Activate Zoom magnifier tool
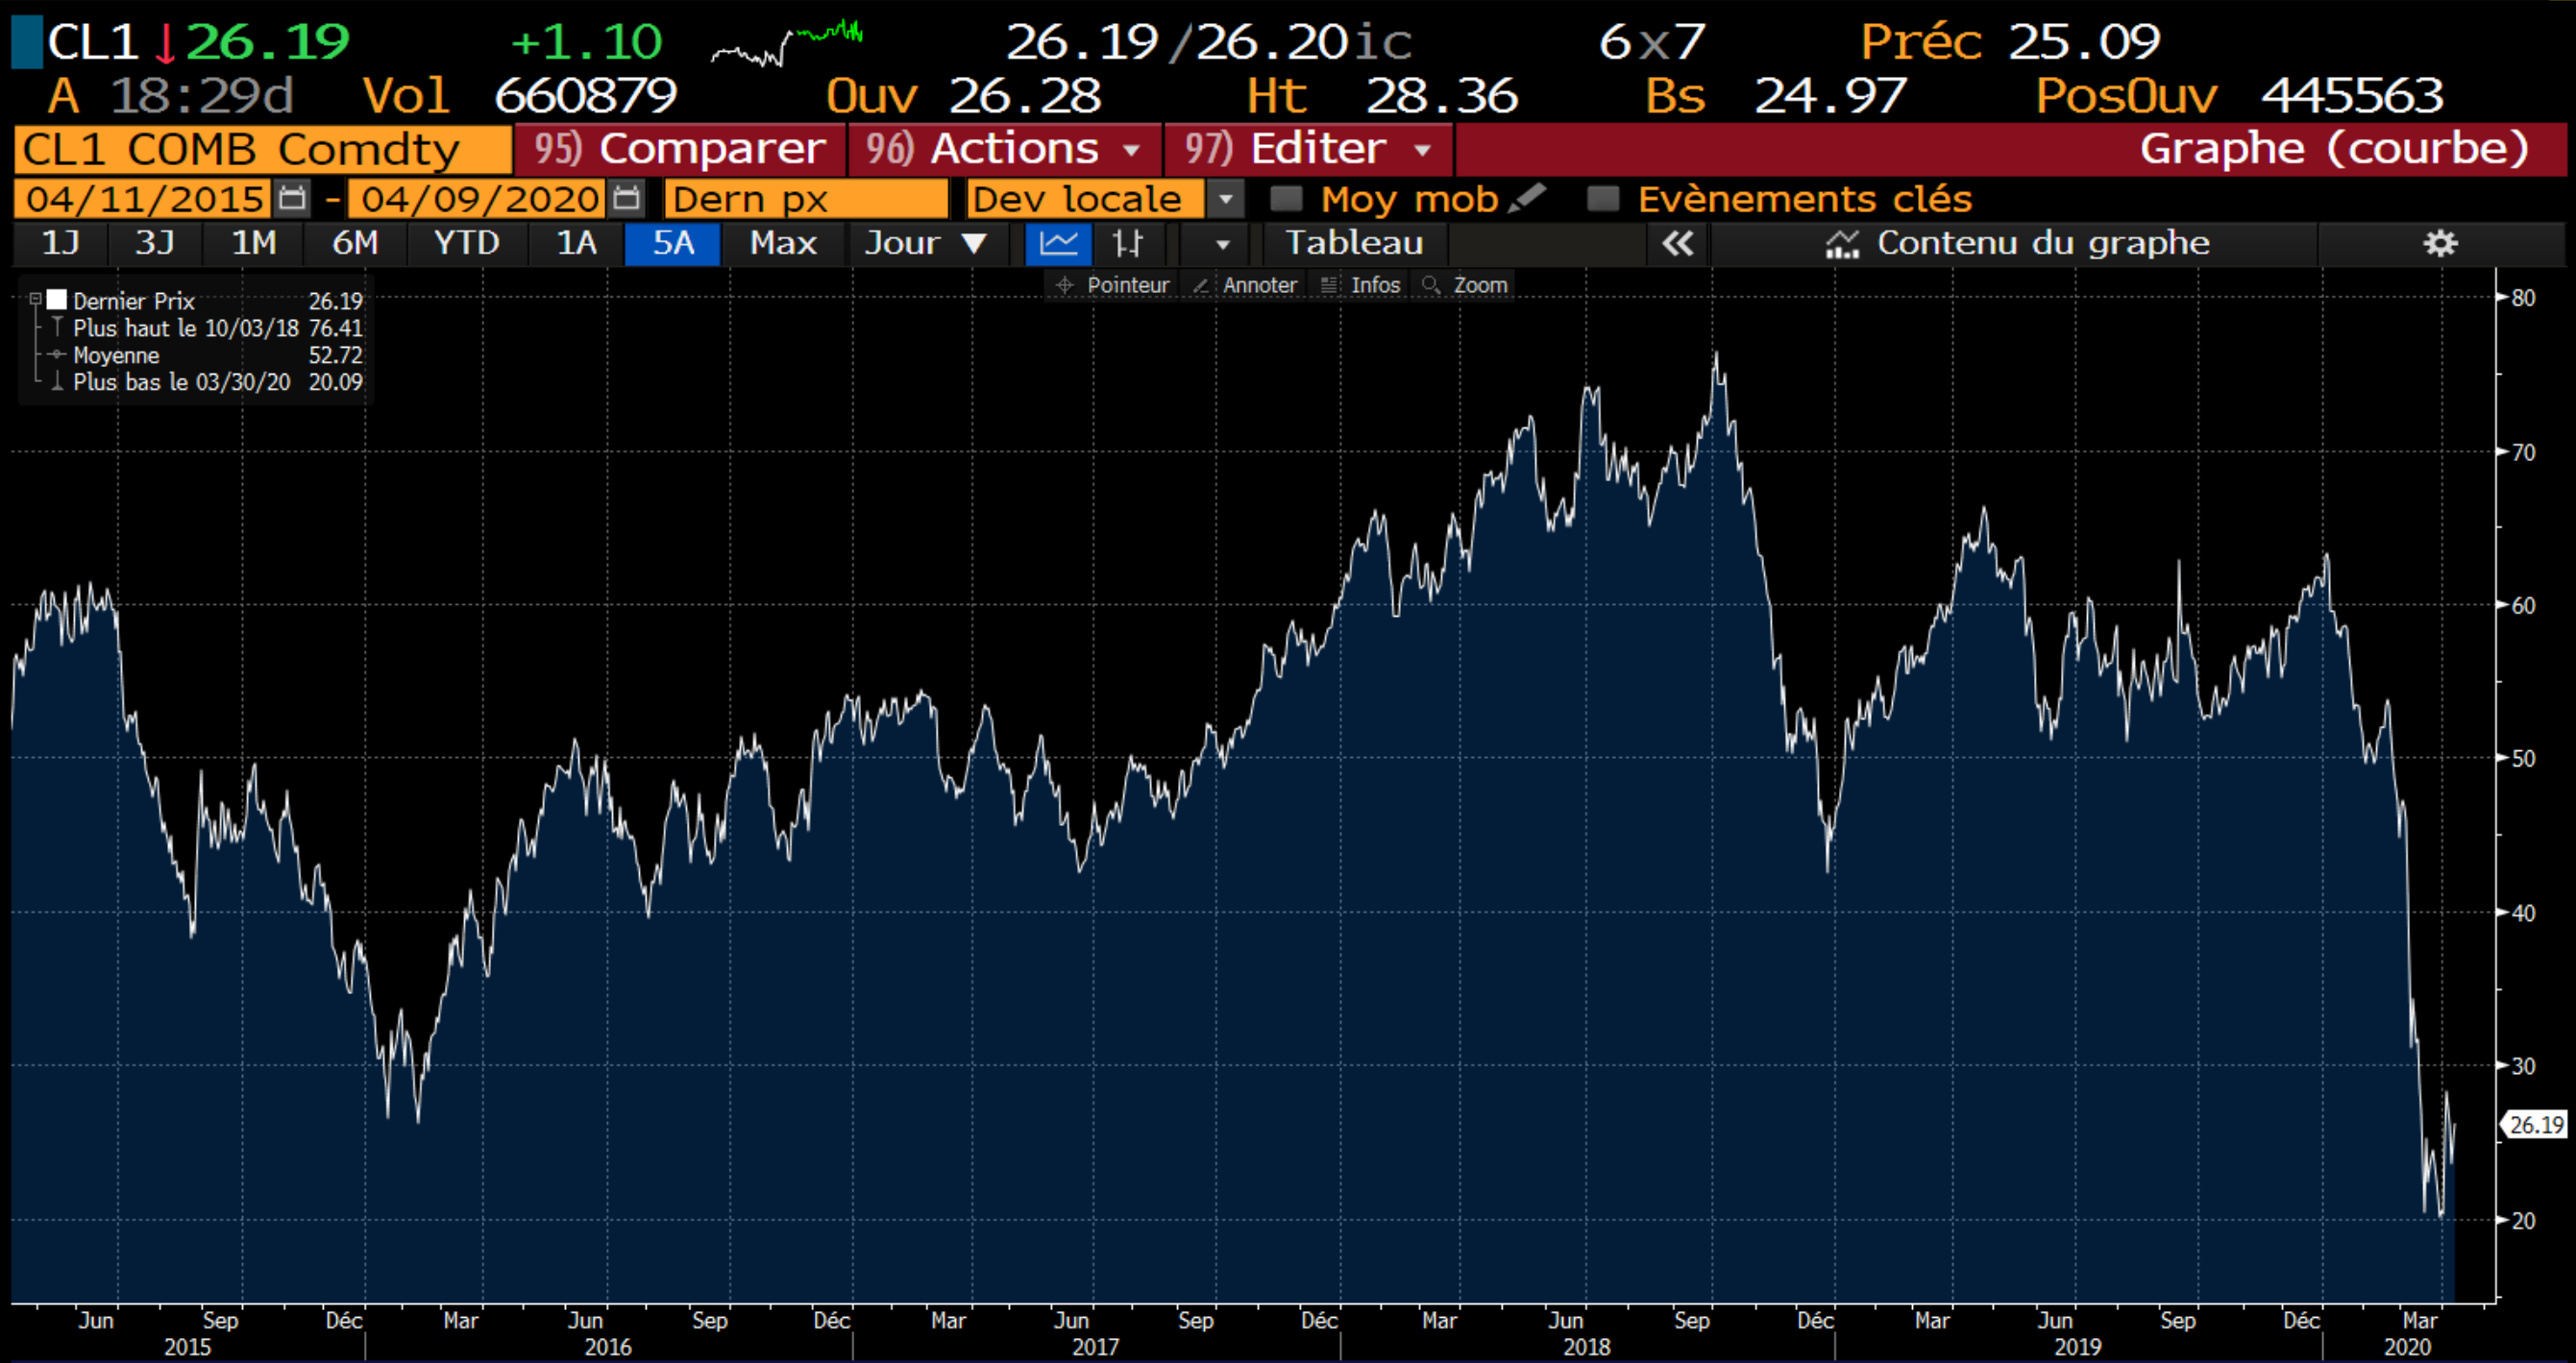This screenshot has height=1363, width=2576. click(x=1465, y=285)
